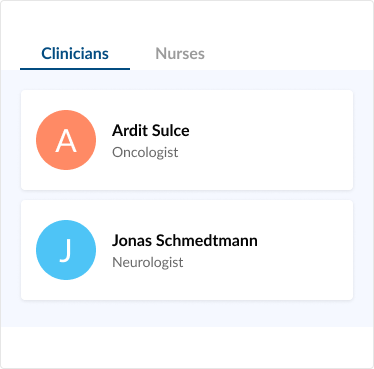
Task: Open Ardit Sulce's name link
Action: (151, 130)
